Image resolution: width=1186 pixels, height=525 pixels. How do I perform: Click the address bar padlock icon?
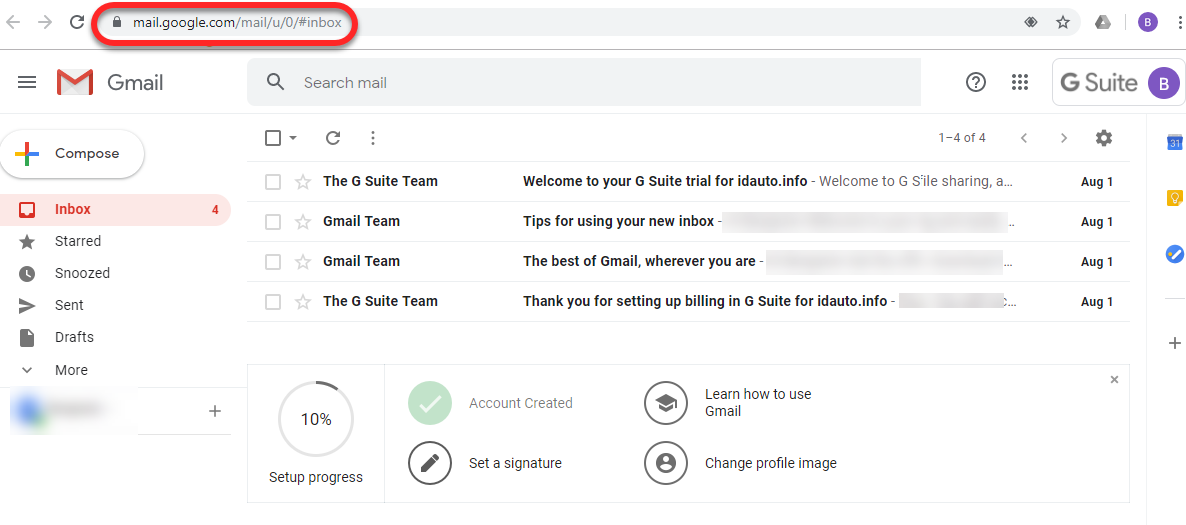(x=116, y=23)
